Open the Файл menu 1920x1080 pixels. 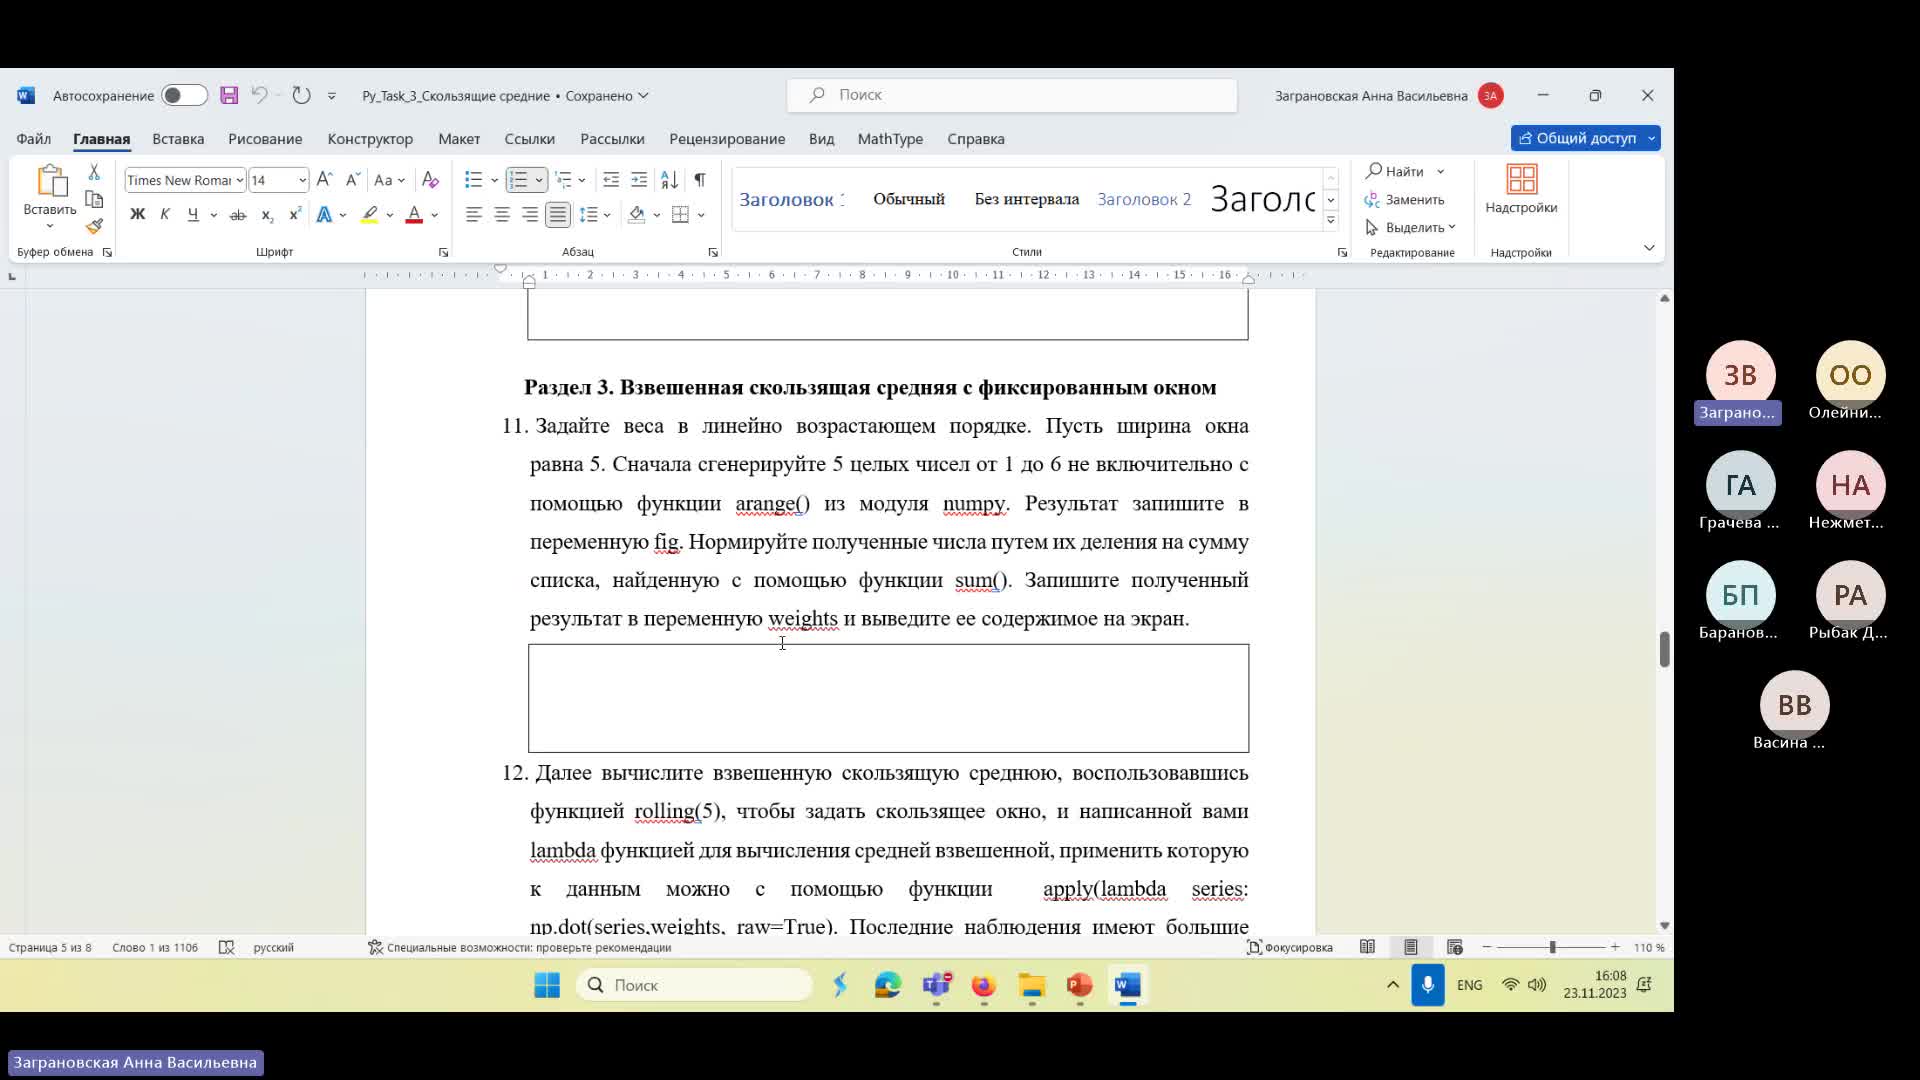[x=33, y=139]
